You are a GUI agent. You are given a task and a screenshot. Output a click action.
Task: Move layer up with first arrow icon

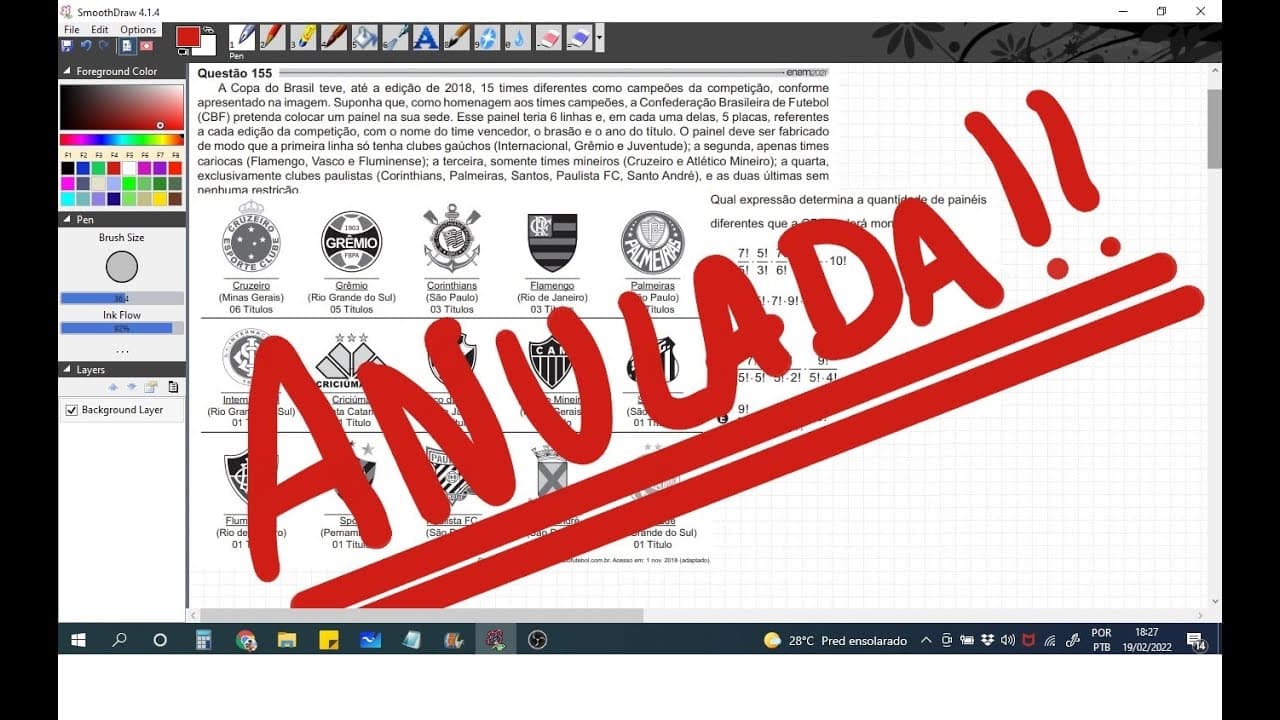(x=113, y=387)
